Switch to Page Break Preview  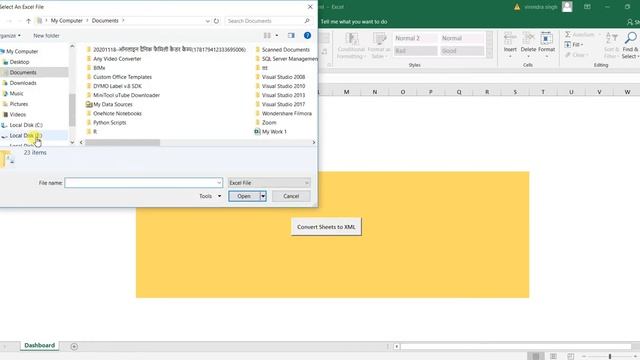[x=571, y=356]
